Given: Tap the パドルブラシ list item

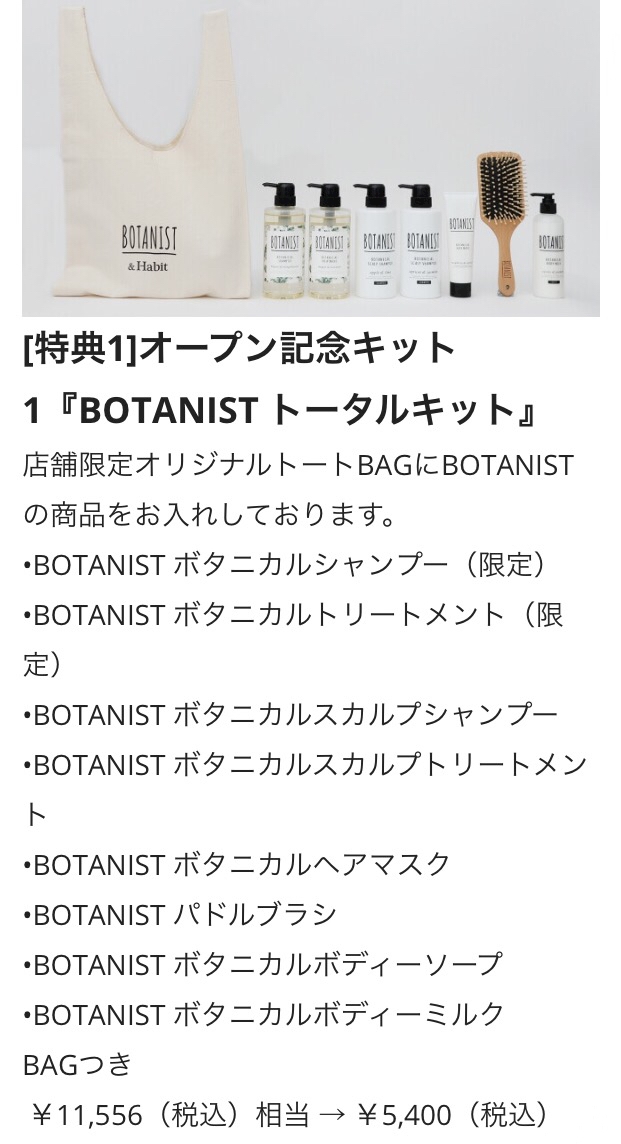Looking at the screenshot, I should point(180,914).
